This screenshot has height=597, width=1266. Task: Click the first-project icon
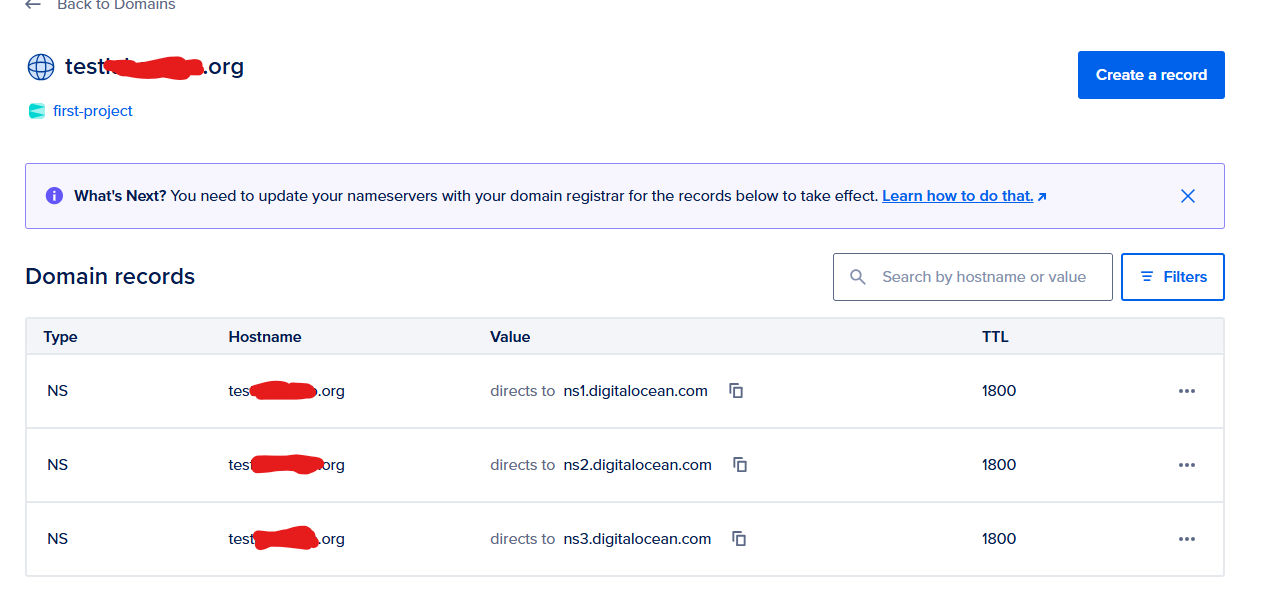[x=37, y=111]
